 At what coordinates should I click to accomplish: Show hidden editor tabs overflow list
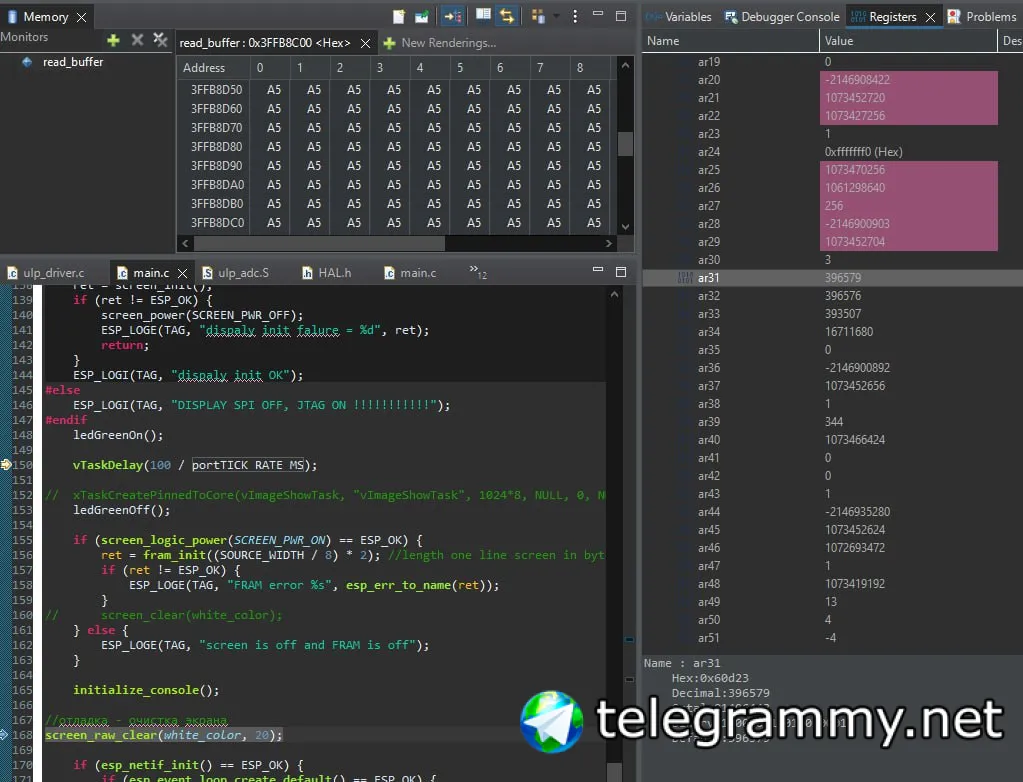pos(477,272)
